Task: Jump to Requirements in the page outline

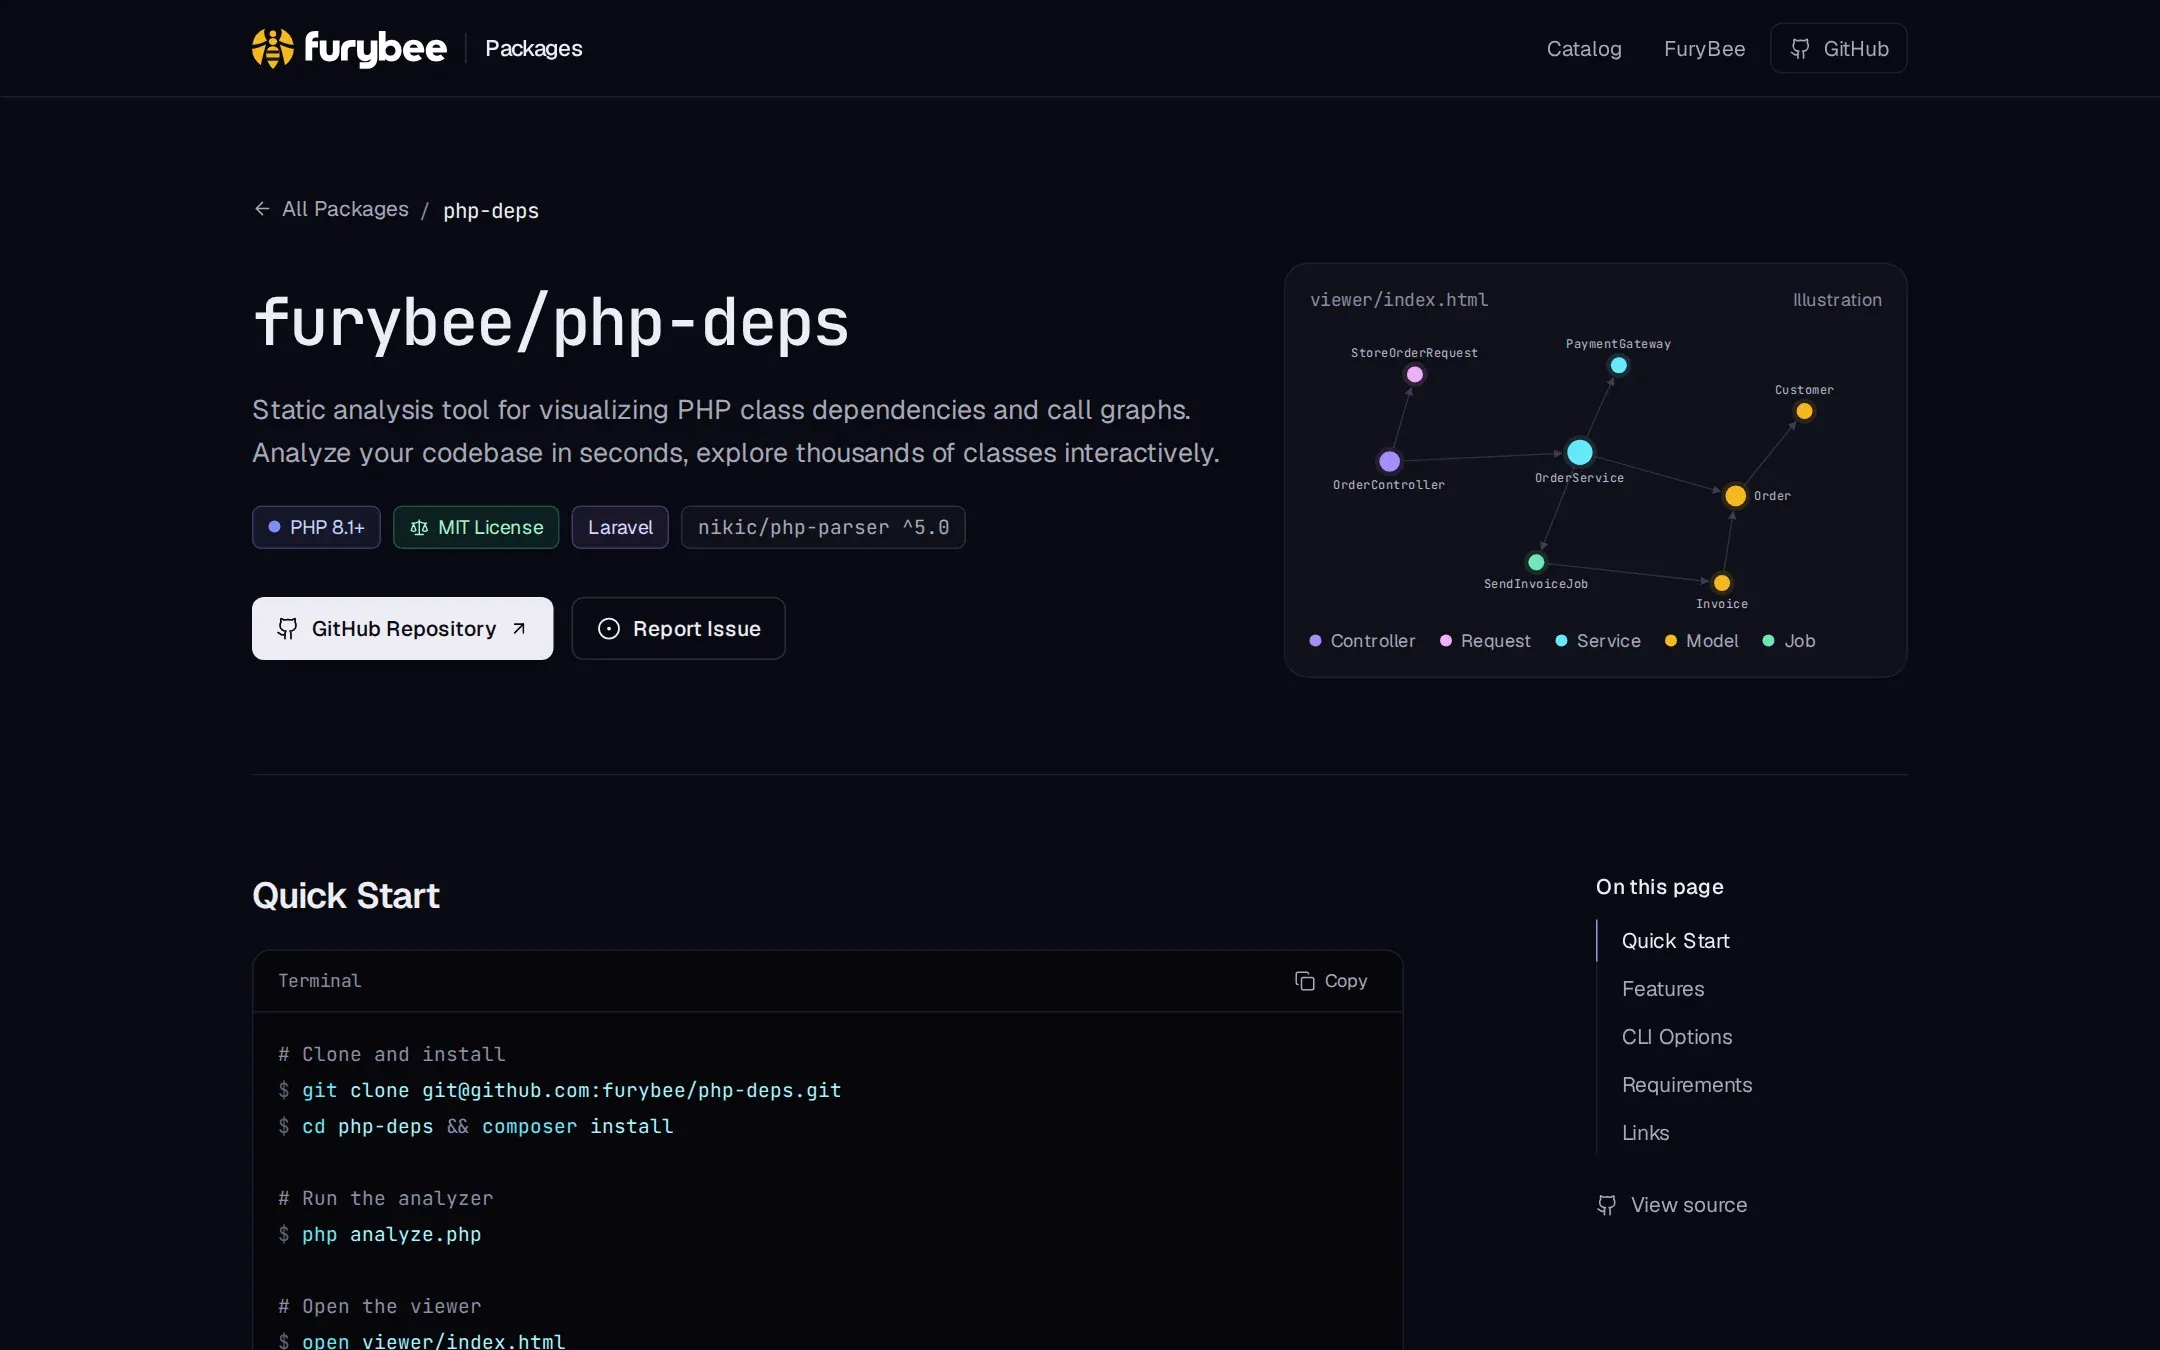Action: tap(1686, 1084)
